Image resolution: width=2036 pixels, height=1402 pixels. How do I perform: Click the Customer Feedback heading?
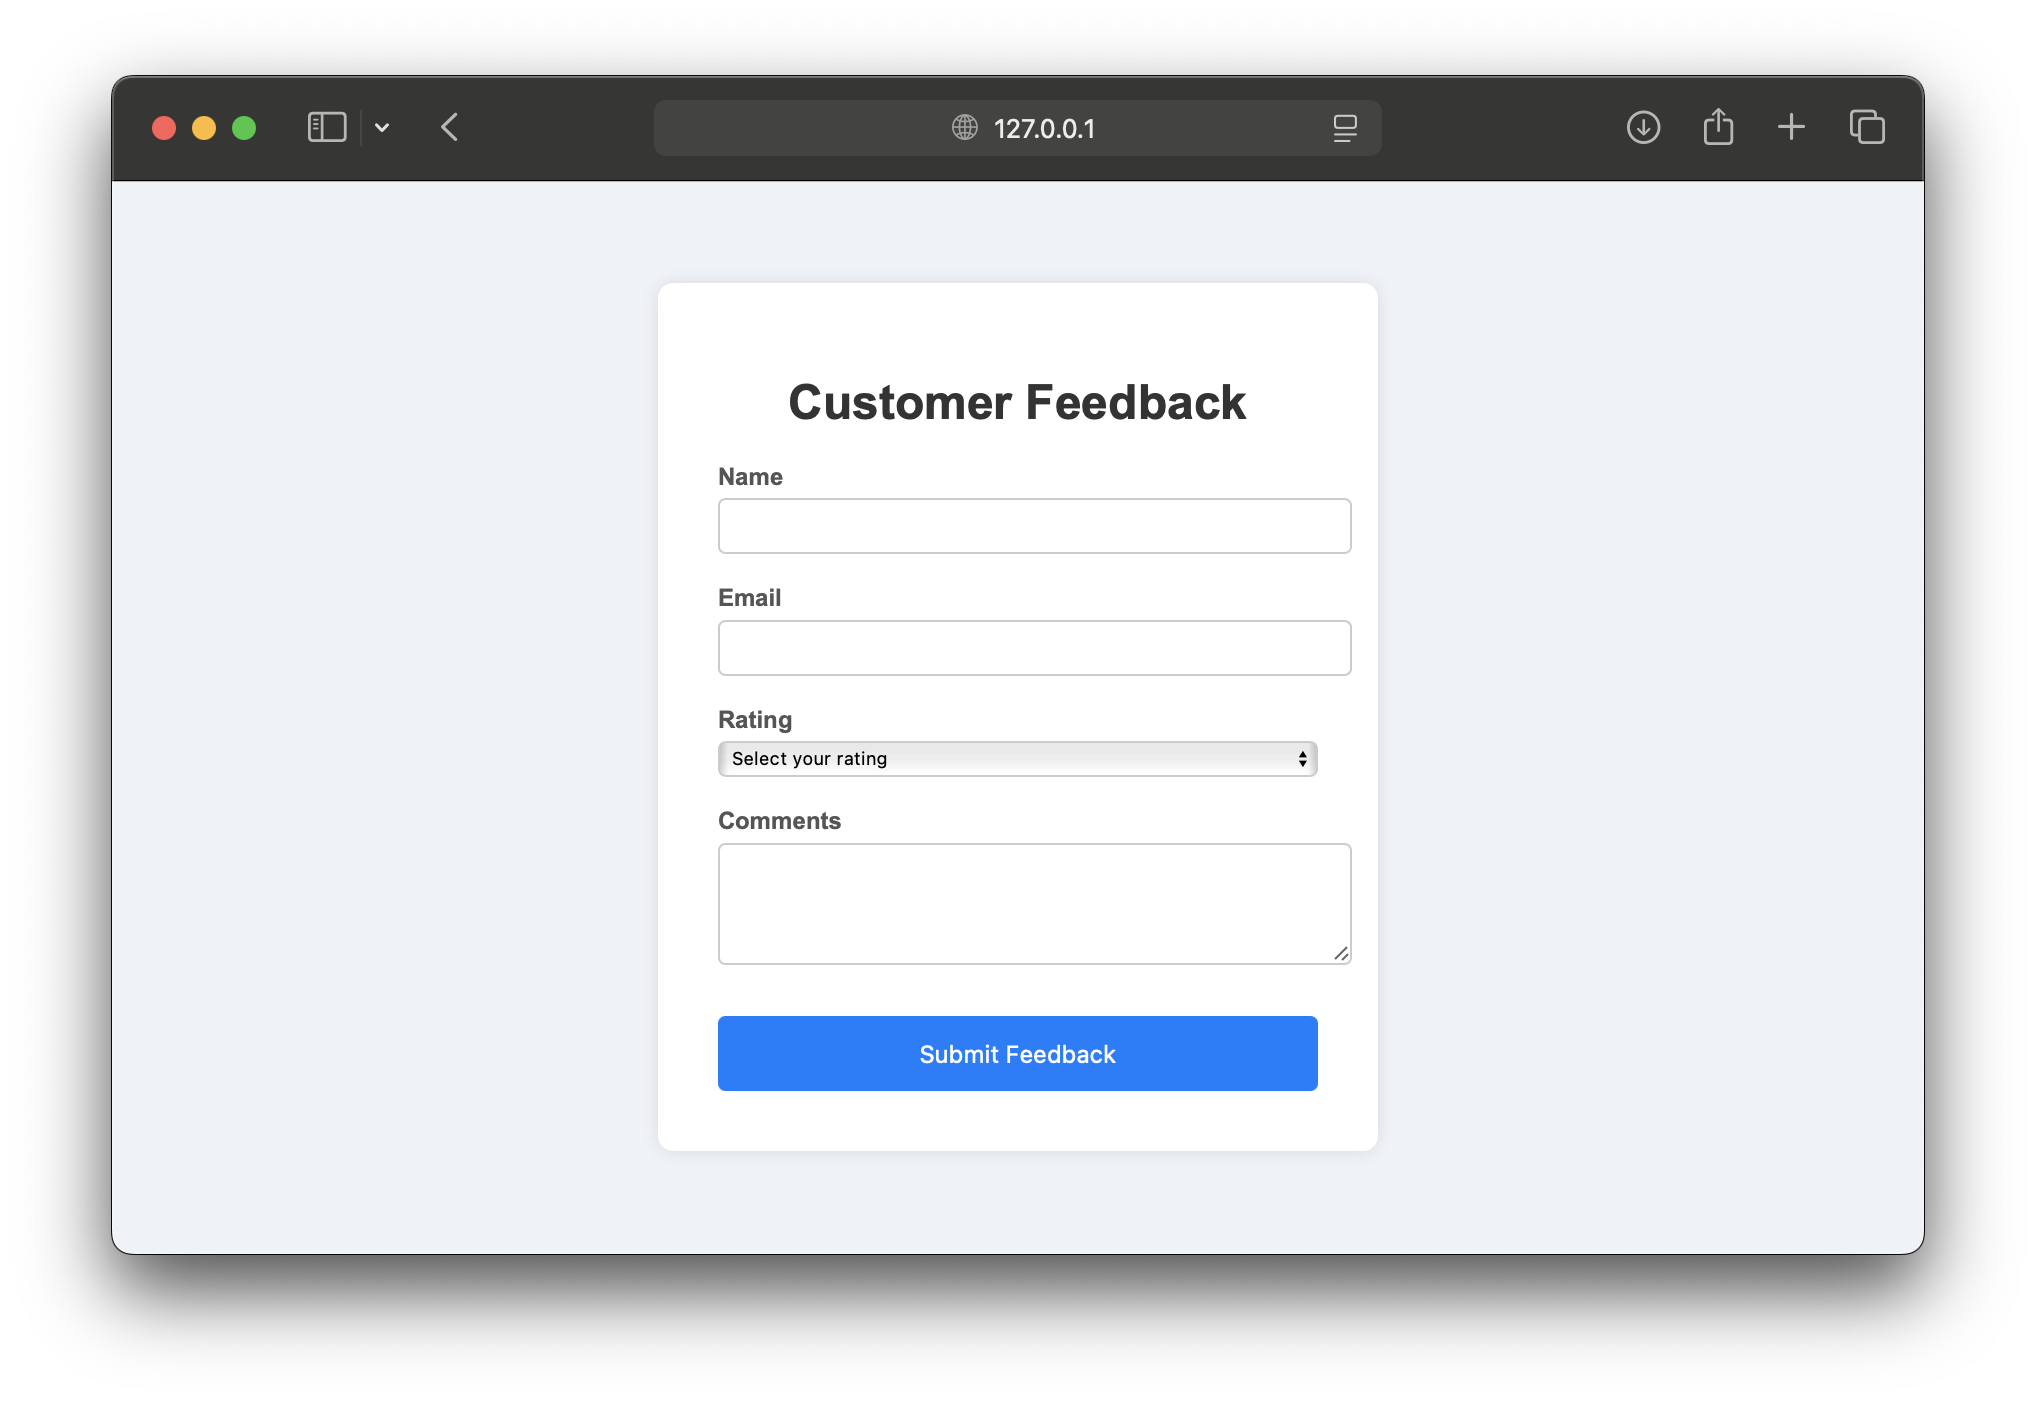click(x=1017, y=401)
